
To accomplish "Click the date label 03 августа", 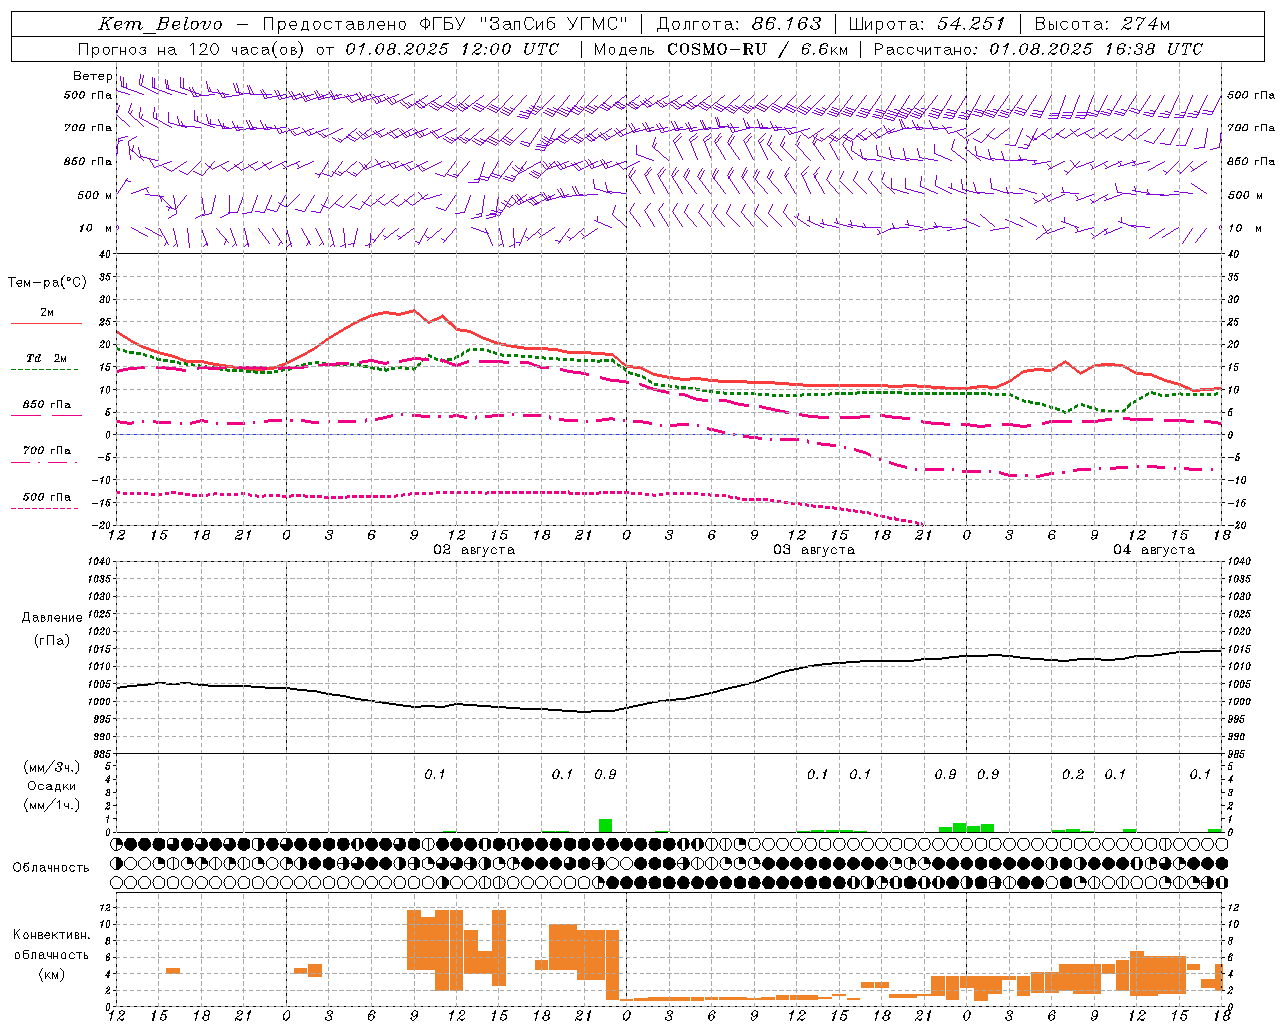I will (x=814, y=550).
